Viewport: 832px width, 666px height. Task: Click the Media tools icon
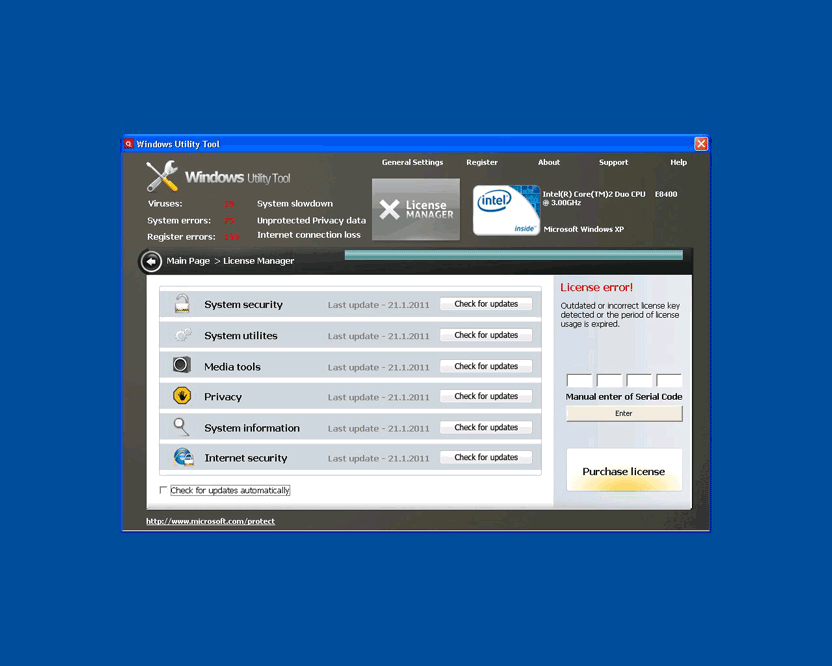pos(182,366)
